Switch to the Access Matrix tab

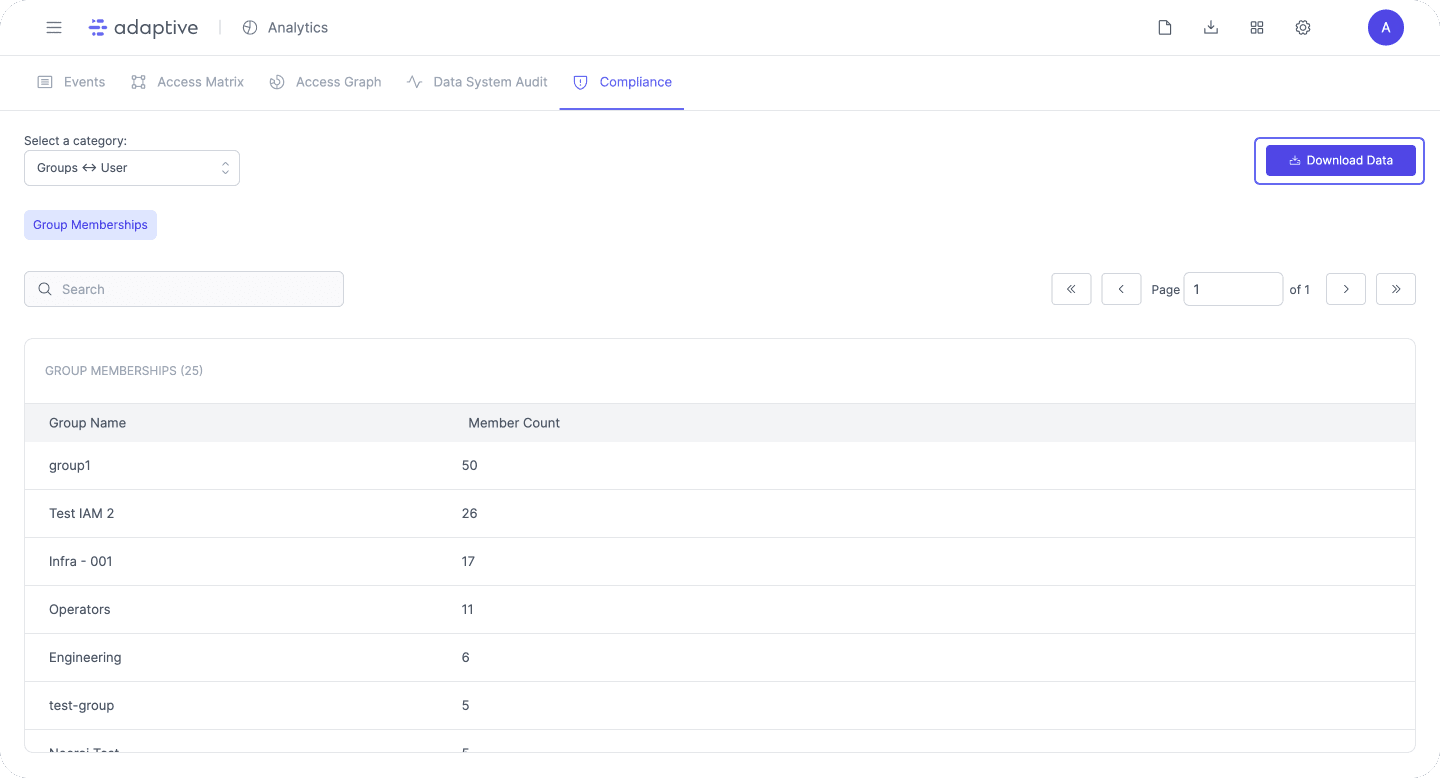pyautogui.click(x=187, y=82)
